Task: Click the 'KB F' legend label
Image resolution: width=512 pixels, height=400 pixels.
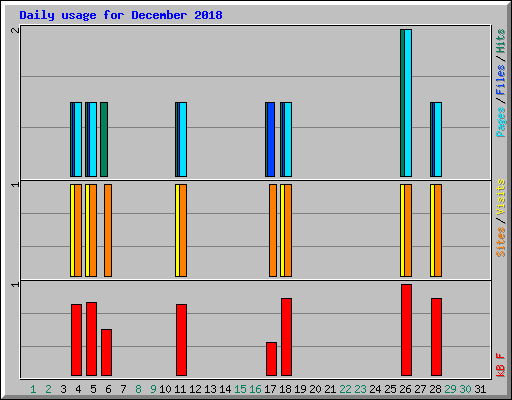Action: 501,365
